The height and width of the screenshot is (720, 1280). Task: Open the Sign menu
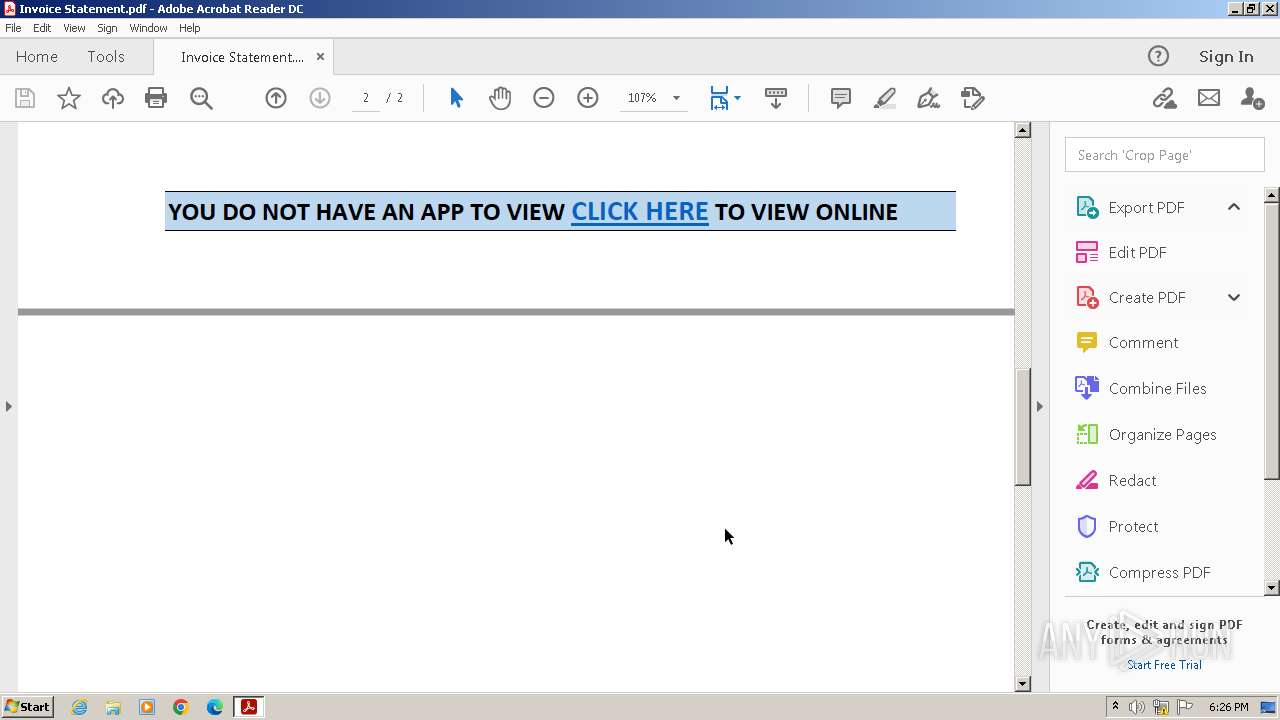(x=107, y=28)
